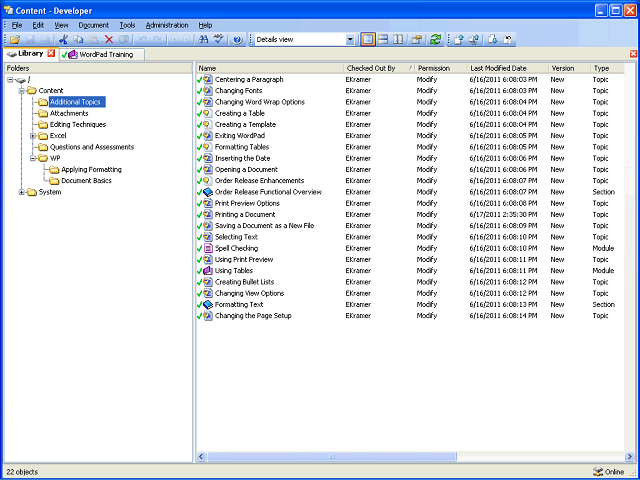Viewport: 640px width, 480px height.
Task: Expand the Excel folder node
Action: click(x=33, y=136)
